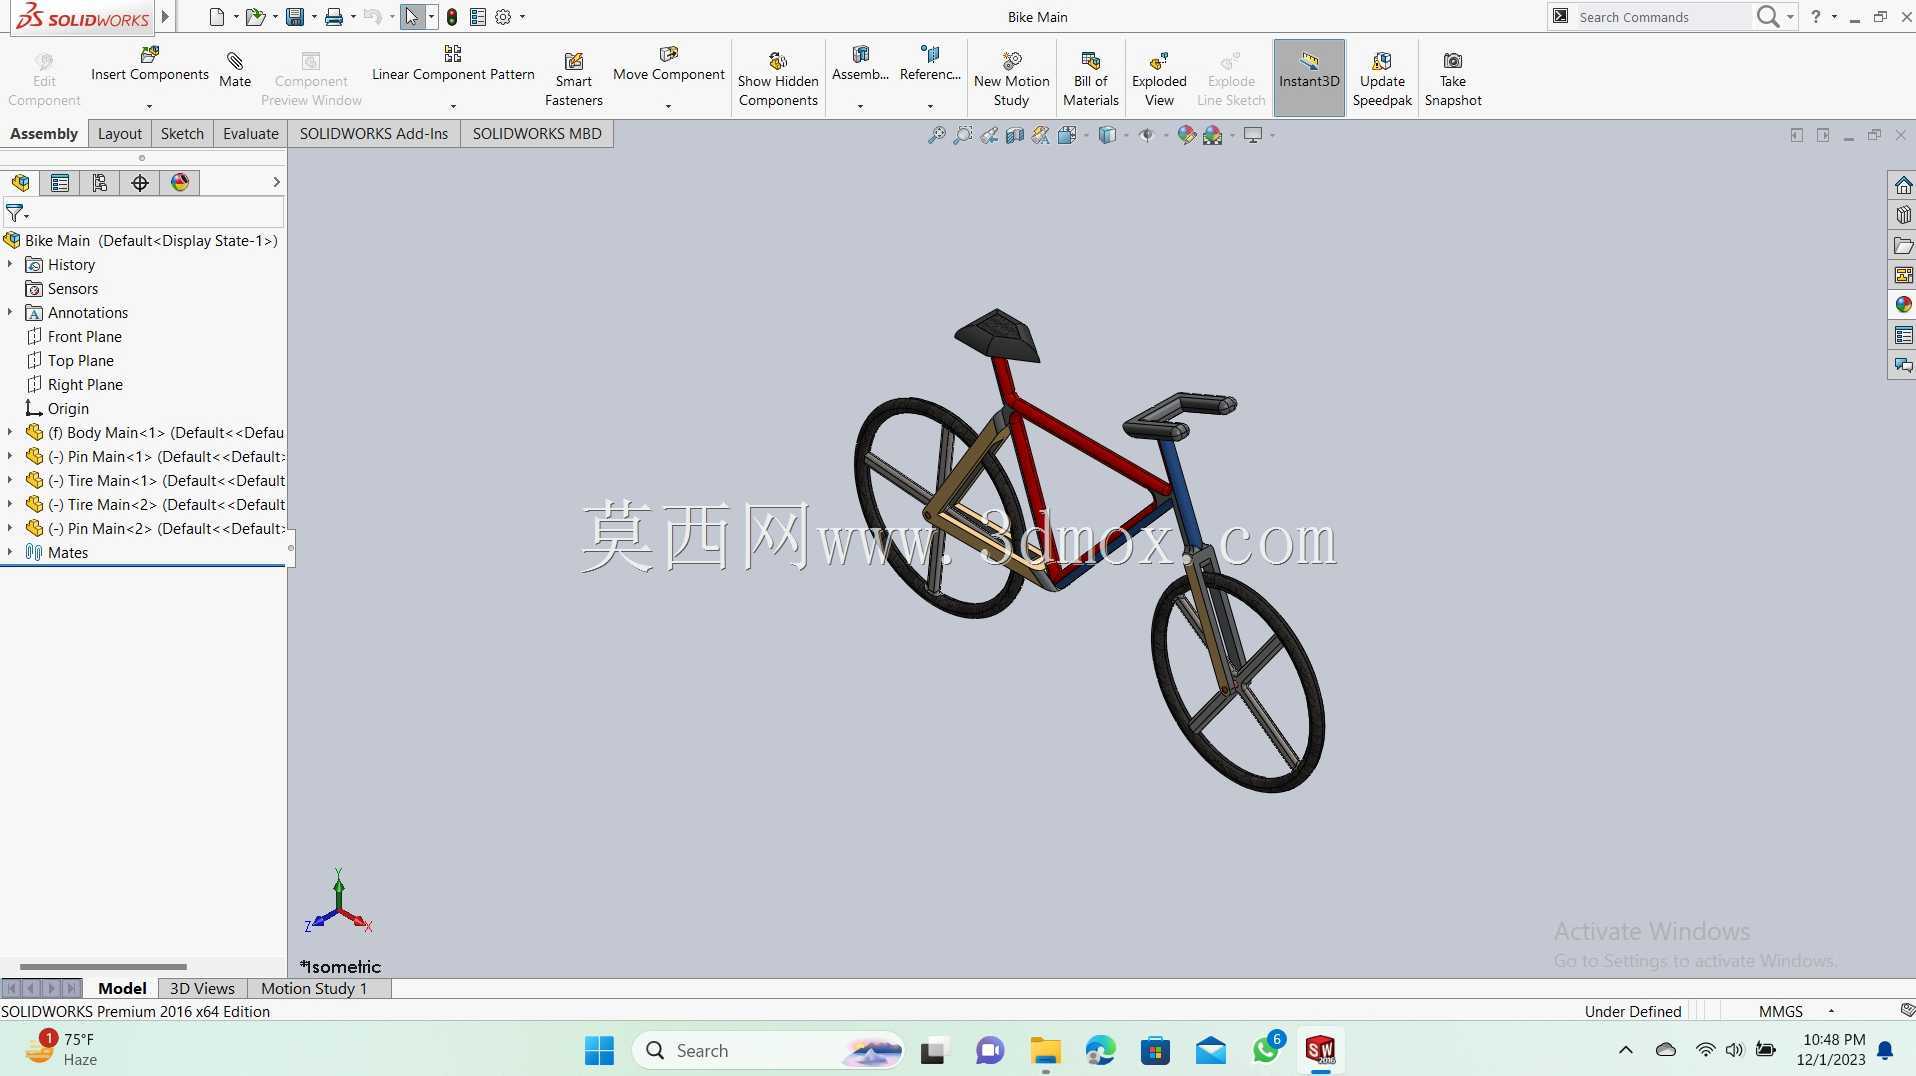Click the Zoom to Fit icon
This screenshot has height=1076, width=1916.
pyautogui.click(x=936, y=135)
